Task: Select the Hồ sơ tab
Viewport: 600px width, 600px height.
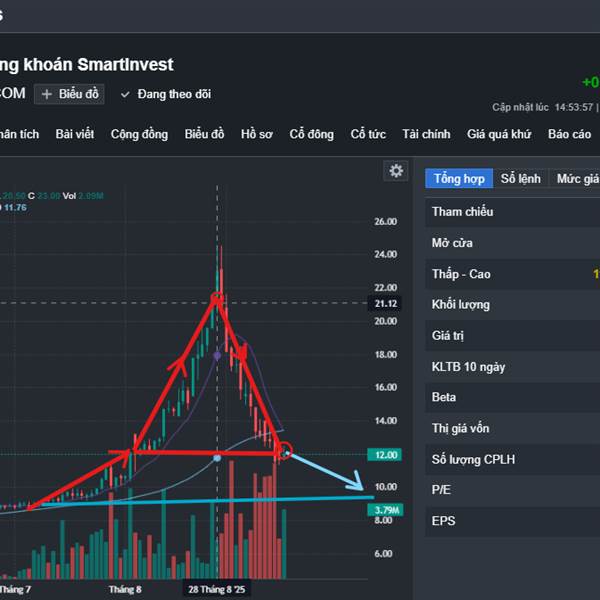Action: [257, 134]
